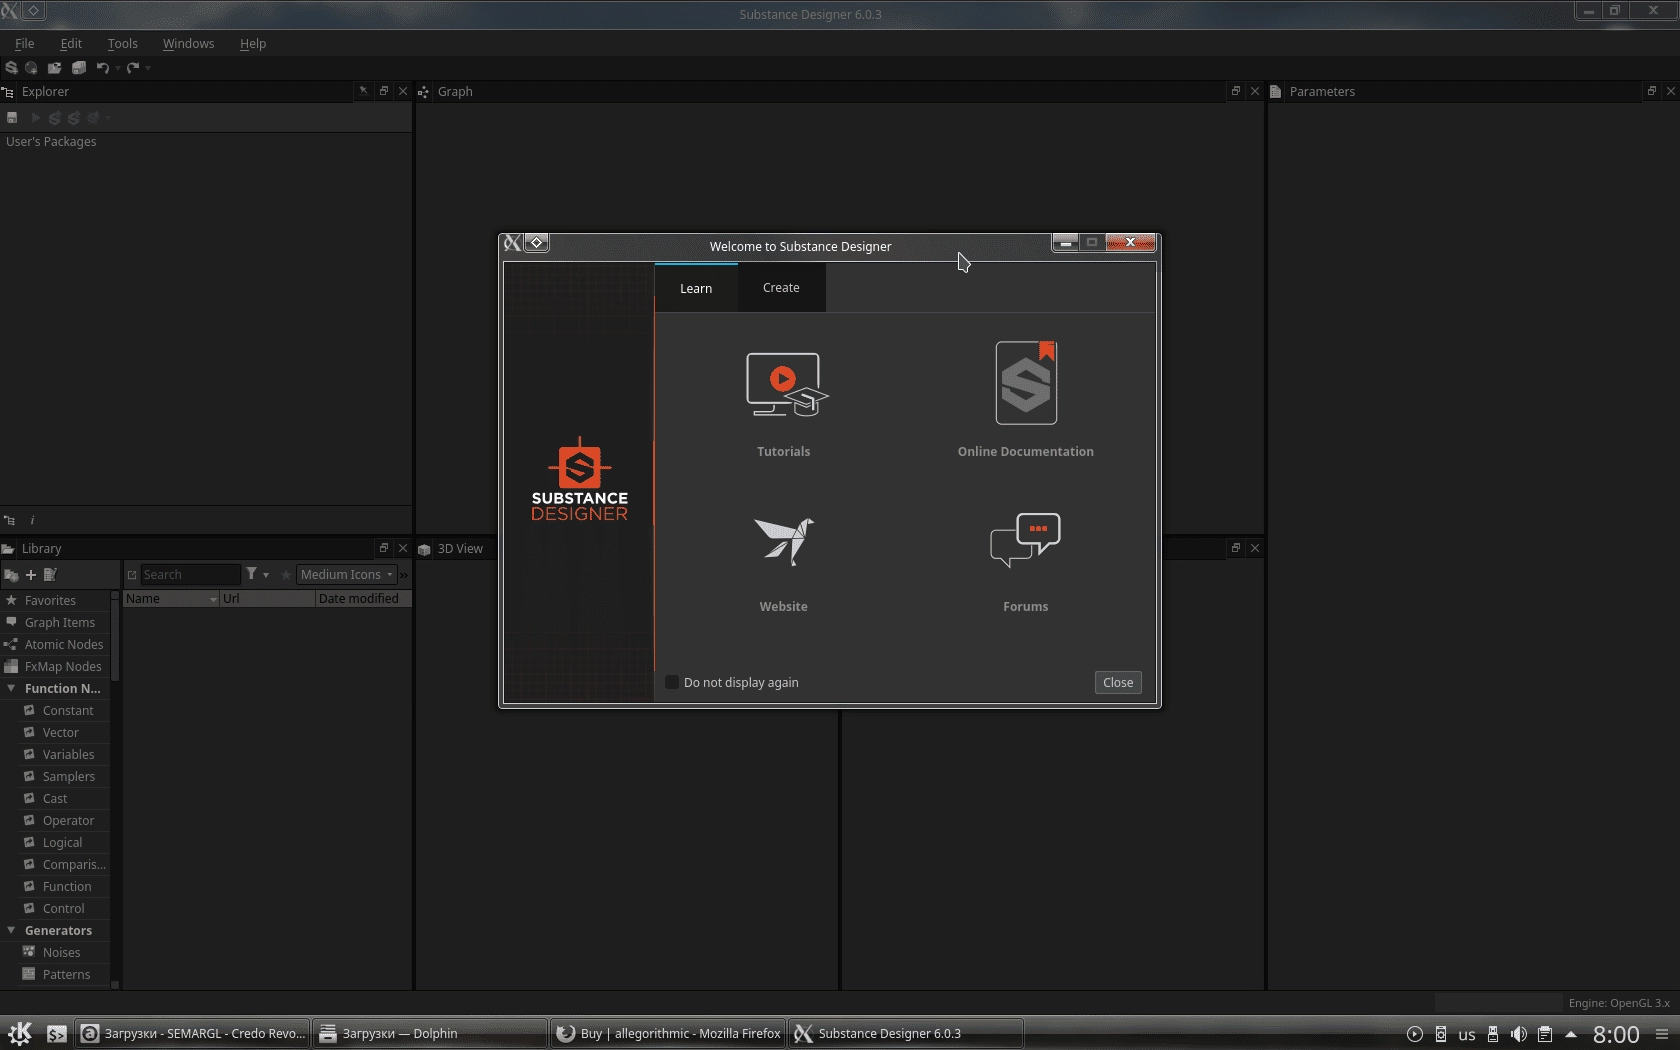Open the Help menu
The width and height of the screenshot is (1680, 1050).
(x=253, y=43)
